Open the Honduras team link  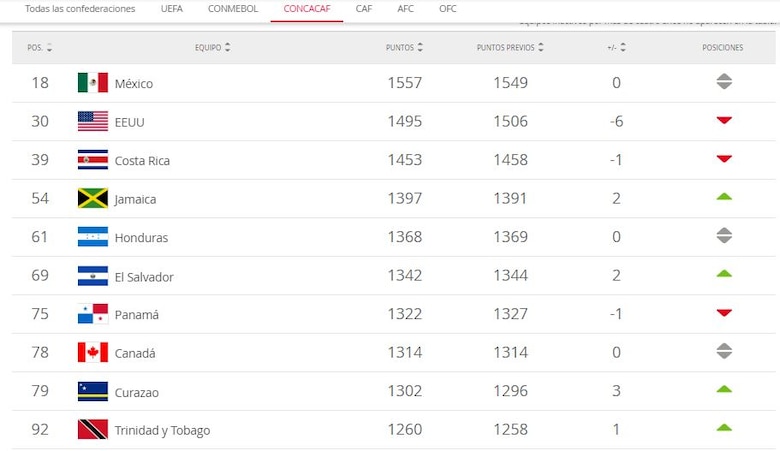coord(141,238)
